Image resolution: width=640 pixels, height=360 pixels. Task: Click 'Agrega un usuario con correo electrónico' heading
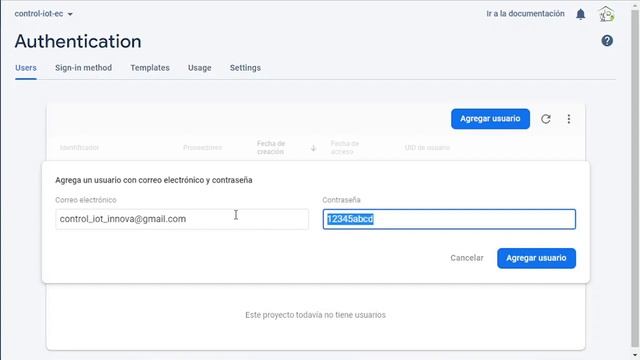(x=153, y=180)
